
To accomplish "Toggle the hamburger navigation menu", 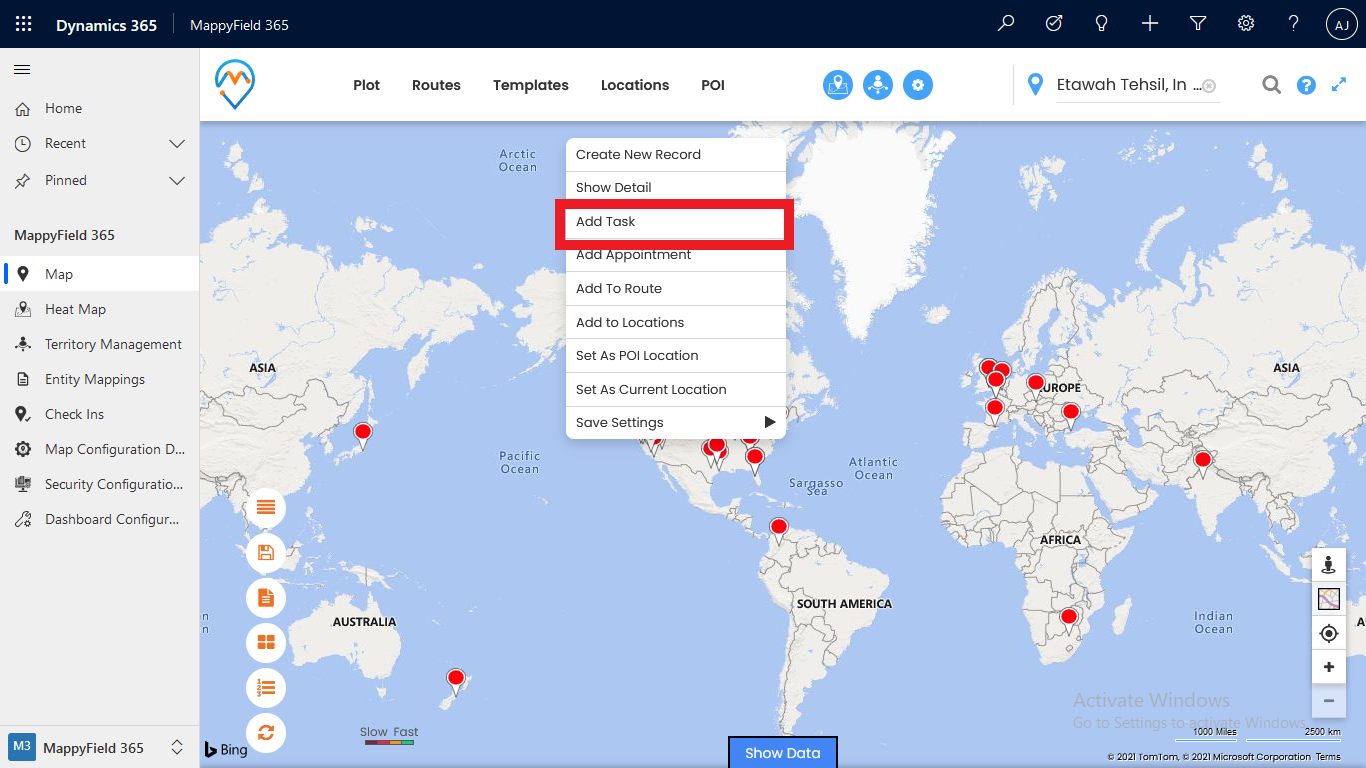I will (x=22, y=69).
